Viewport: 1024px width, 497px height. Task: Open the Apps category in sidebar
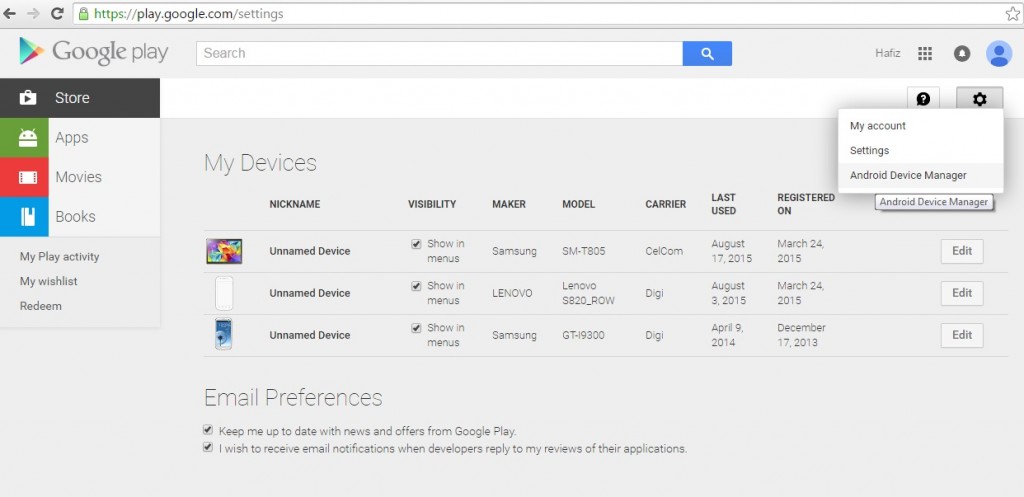72,138
